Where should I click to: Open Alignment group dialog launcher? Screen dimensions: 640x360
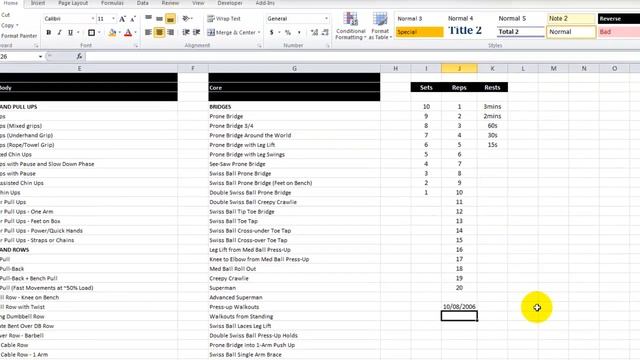(260, 46)
